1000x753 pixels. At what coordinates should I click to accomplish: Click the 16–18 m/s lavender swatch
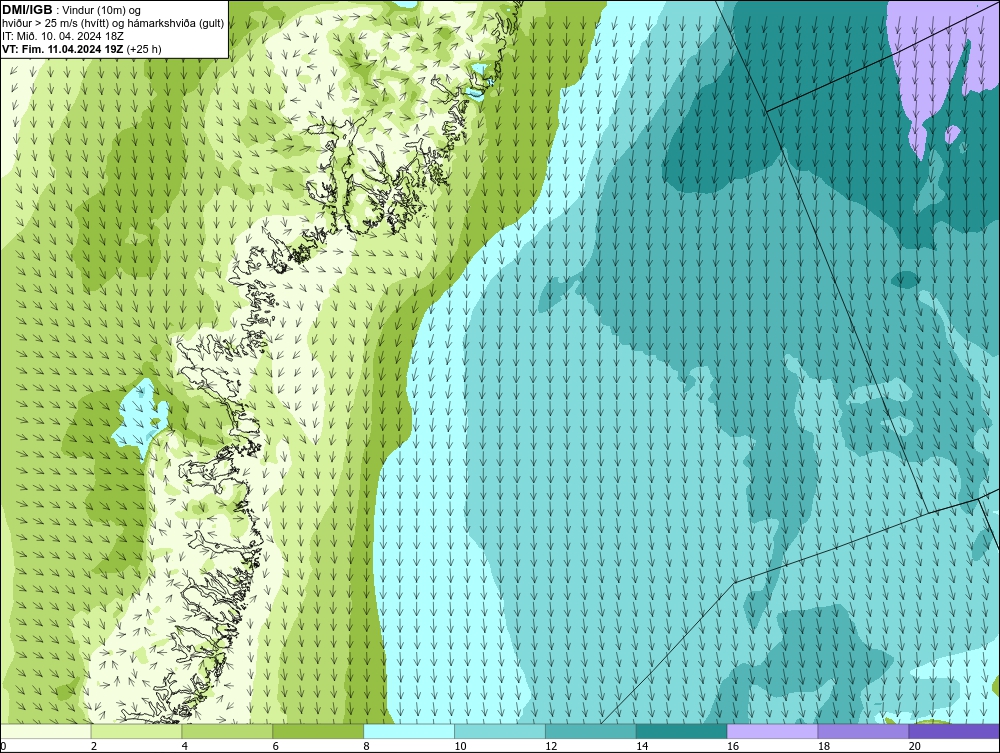click(x=772, y=732)
